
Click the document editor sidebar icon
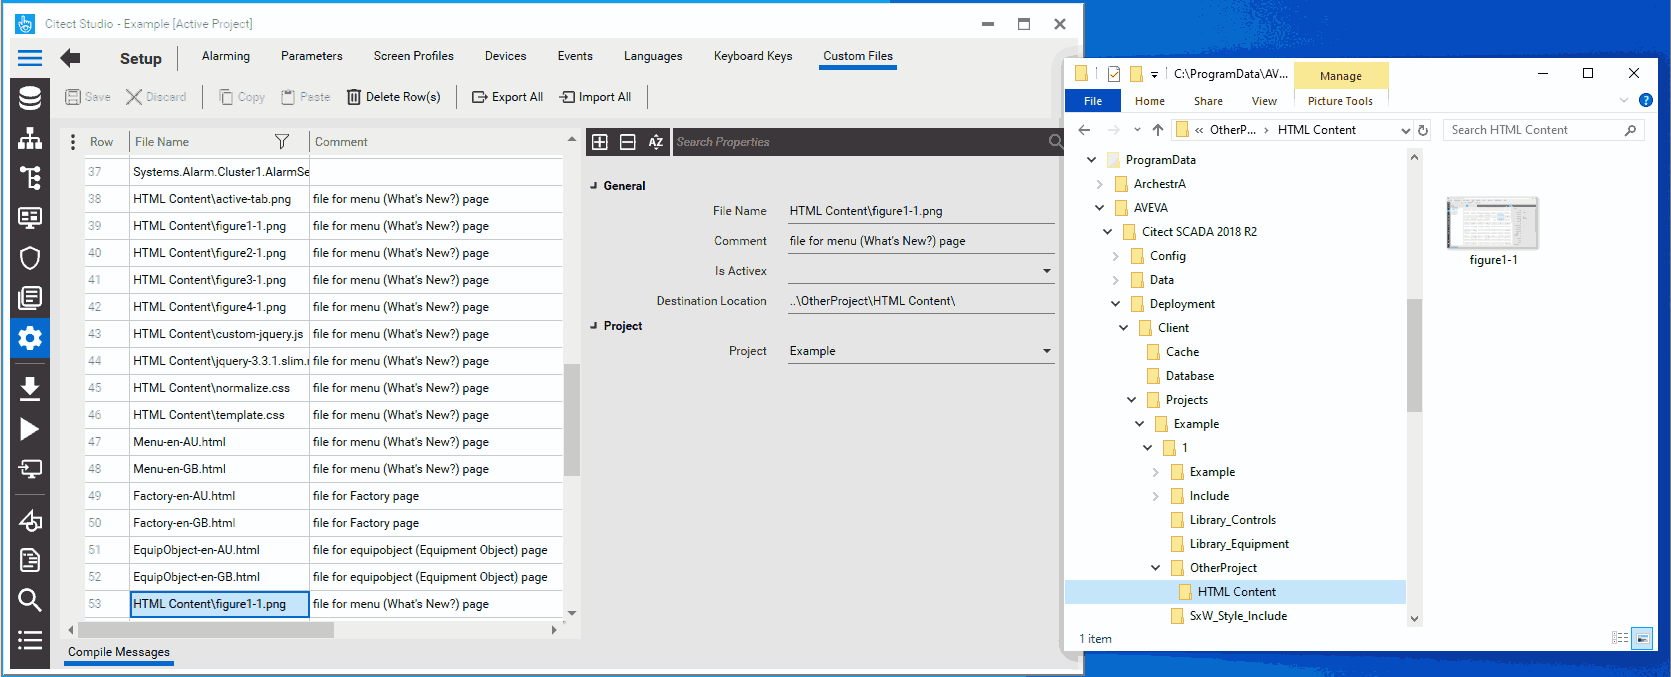coord(30,560)
